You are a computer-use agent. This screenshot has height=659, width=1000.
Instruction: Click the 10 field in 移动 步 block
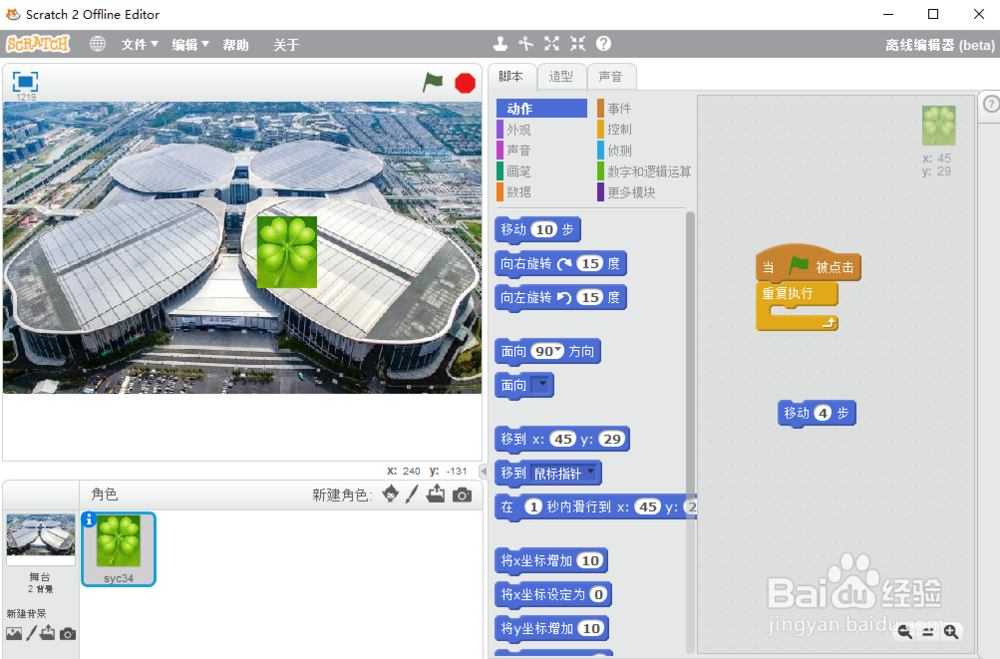pos(544,230)
